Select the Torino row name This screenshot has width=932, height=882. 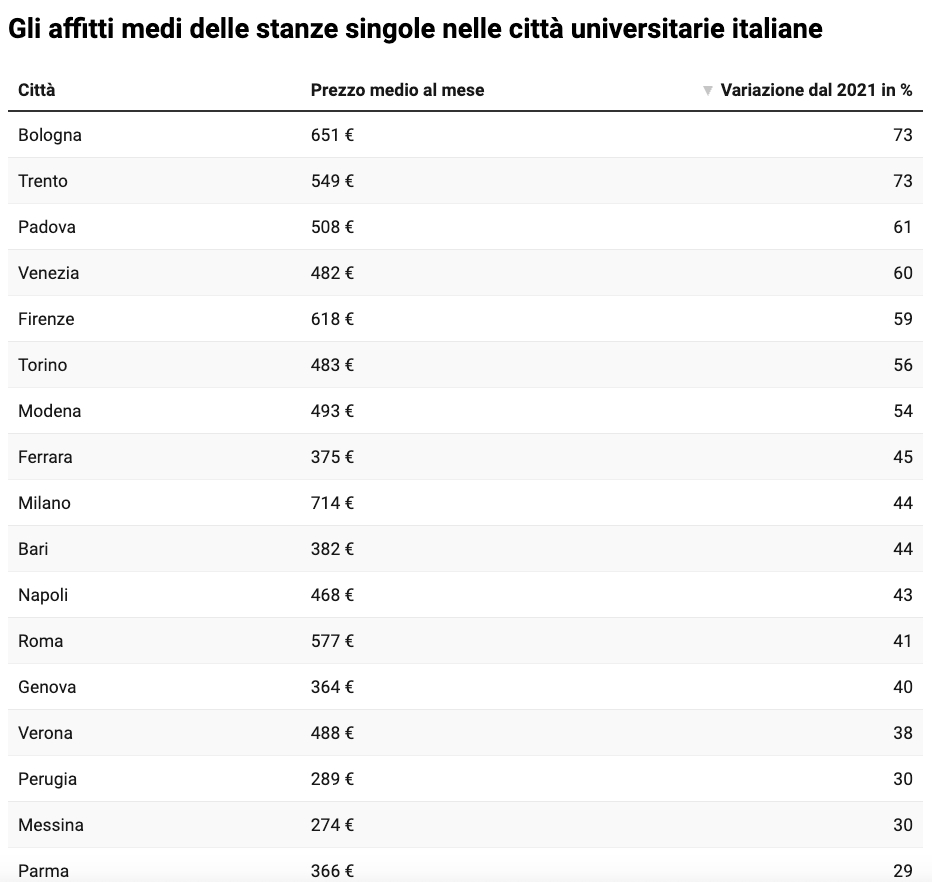(43, 365)
